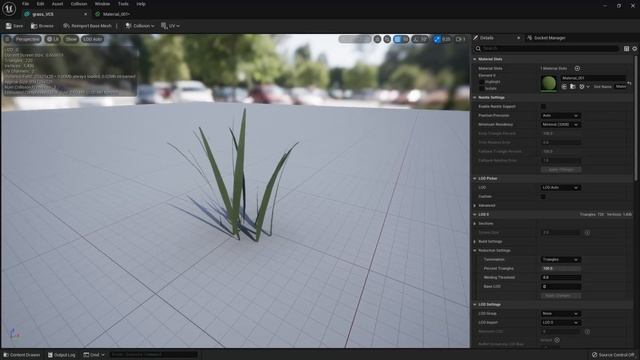Open the Window menu
Screen dimensions: 640x360
click(x=102, y=4)
